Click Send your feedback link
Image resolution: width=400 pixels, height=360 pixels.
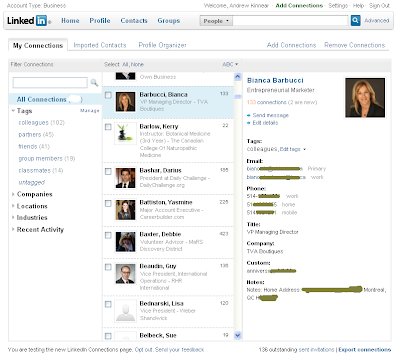(x=179, y=350)
